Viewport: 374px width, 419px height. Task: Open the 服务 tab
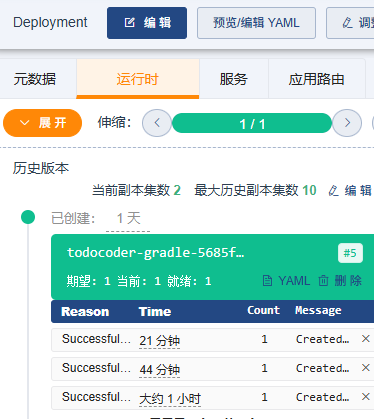(x=234, y=79)
